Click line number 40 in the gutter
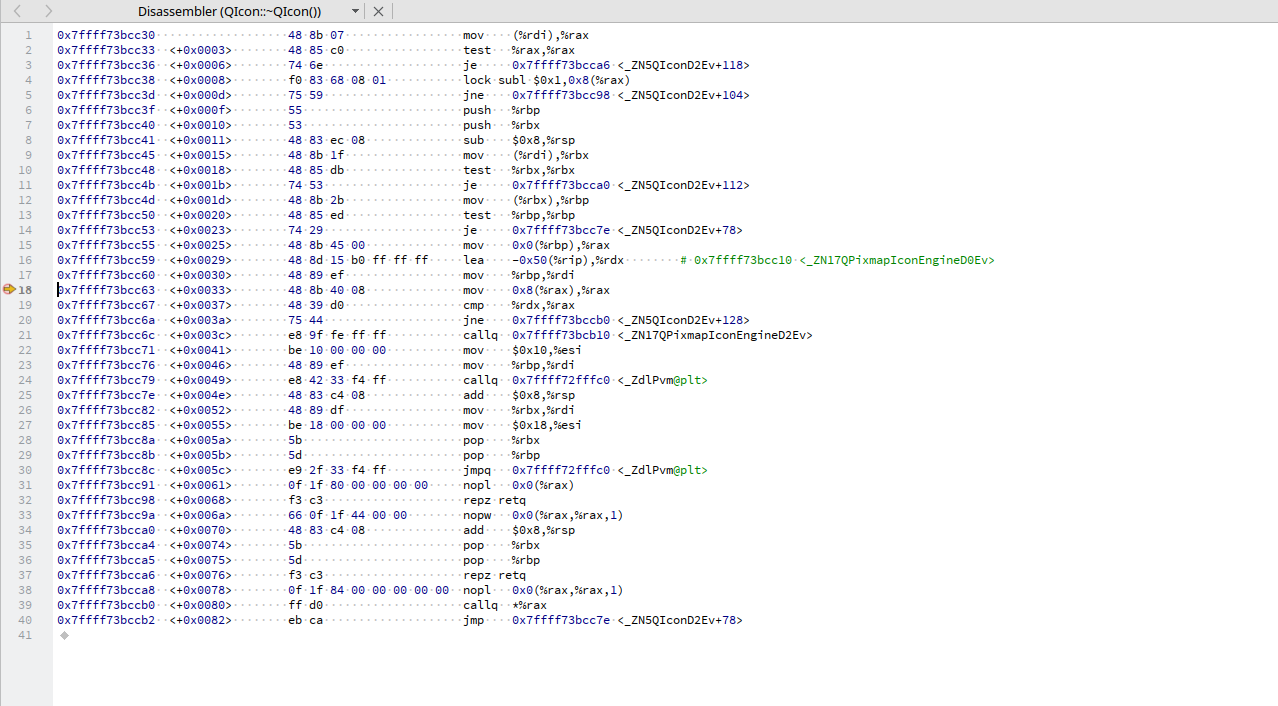The width and height of the screenshot is (1278, 706). pos(26,620)
